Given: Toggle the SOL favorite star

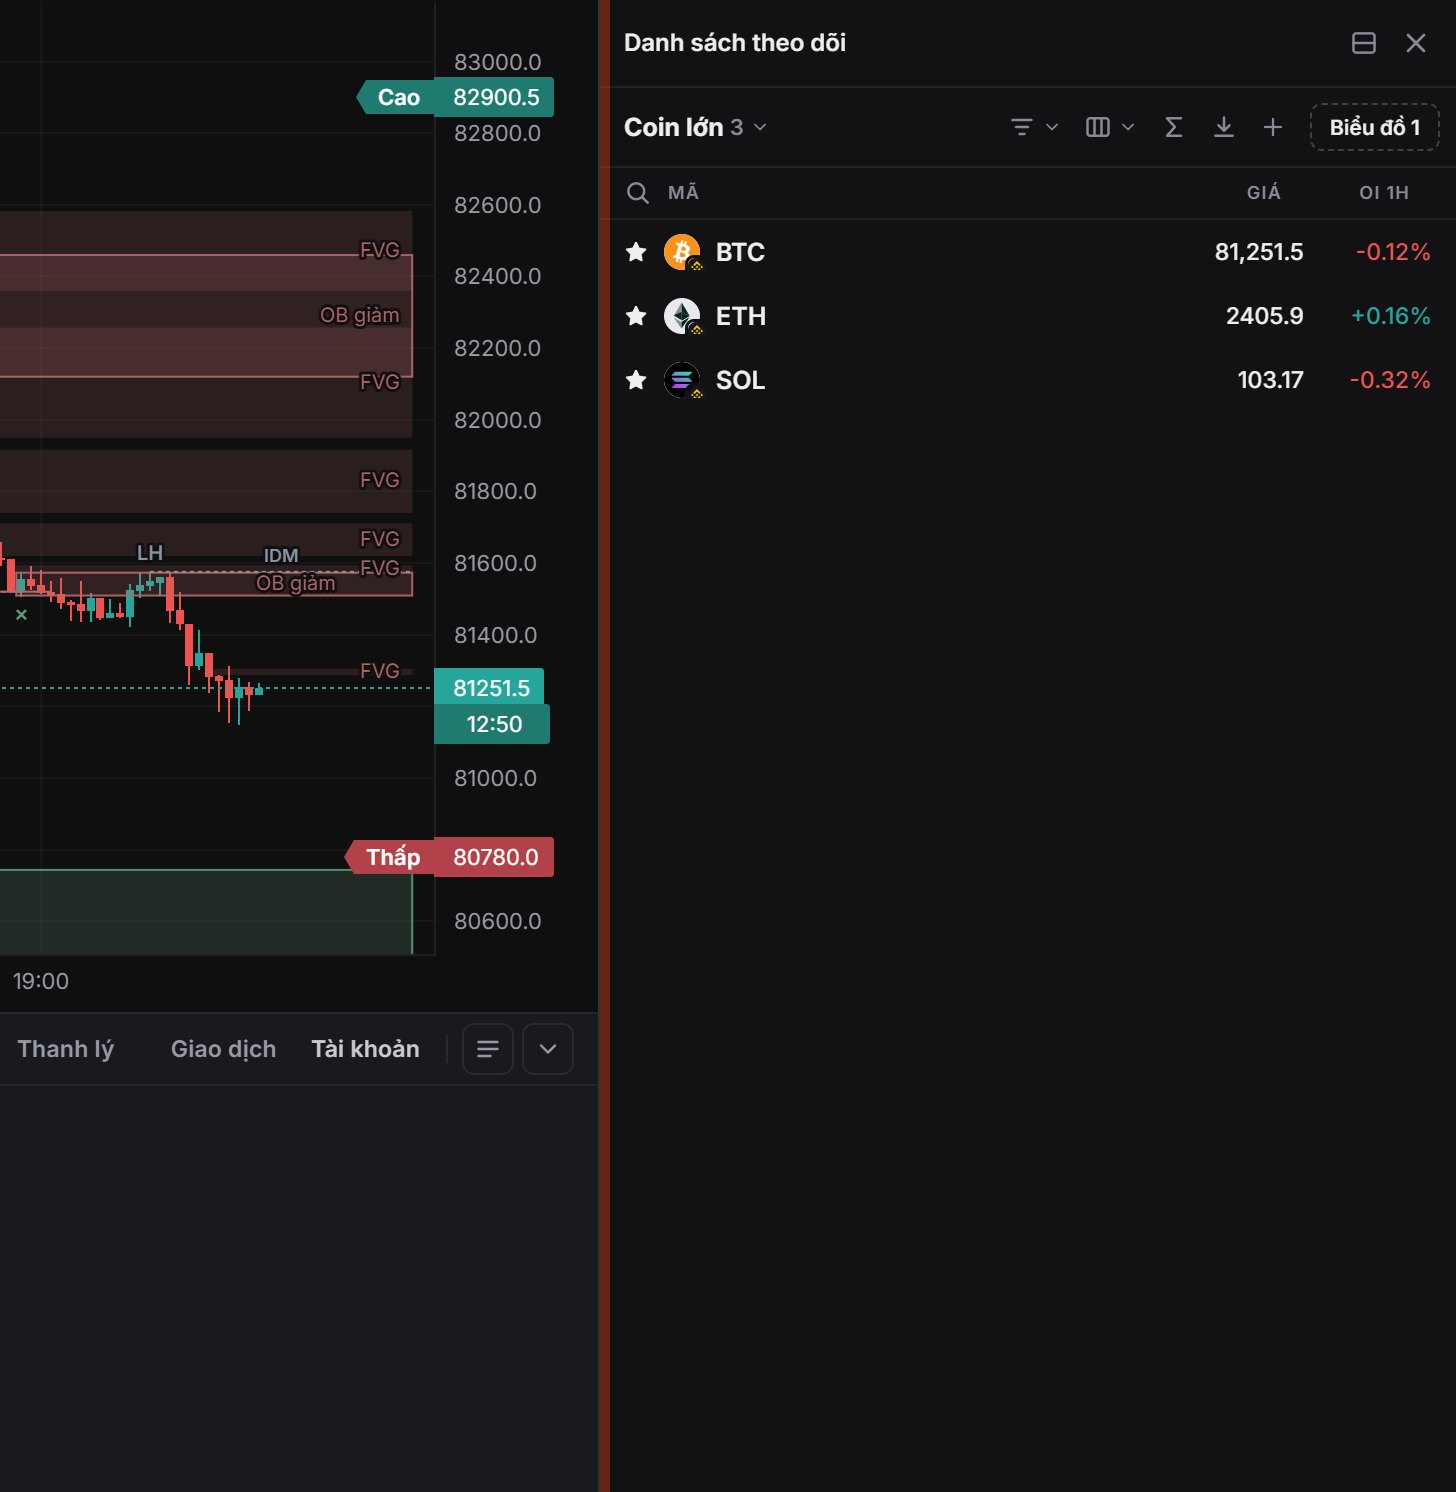Looking at the screenshot, I should (636, 380).
